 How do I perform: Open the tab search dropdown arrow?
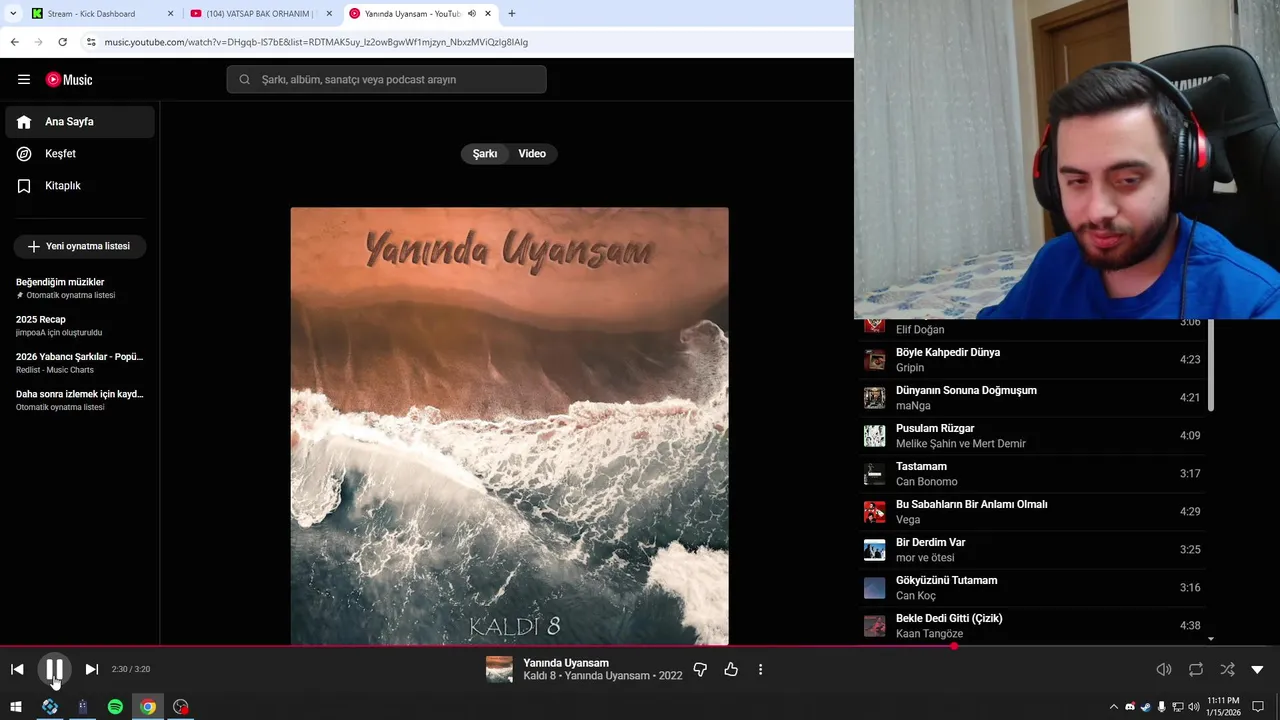point(12,14)
